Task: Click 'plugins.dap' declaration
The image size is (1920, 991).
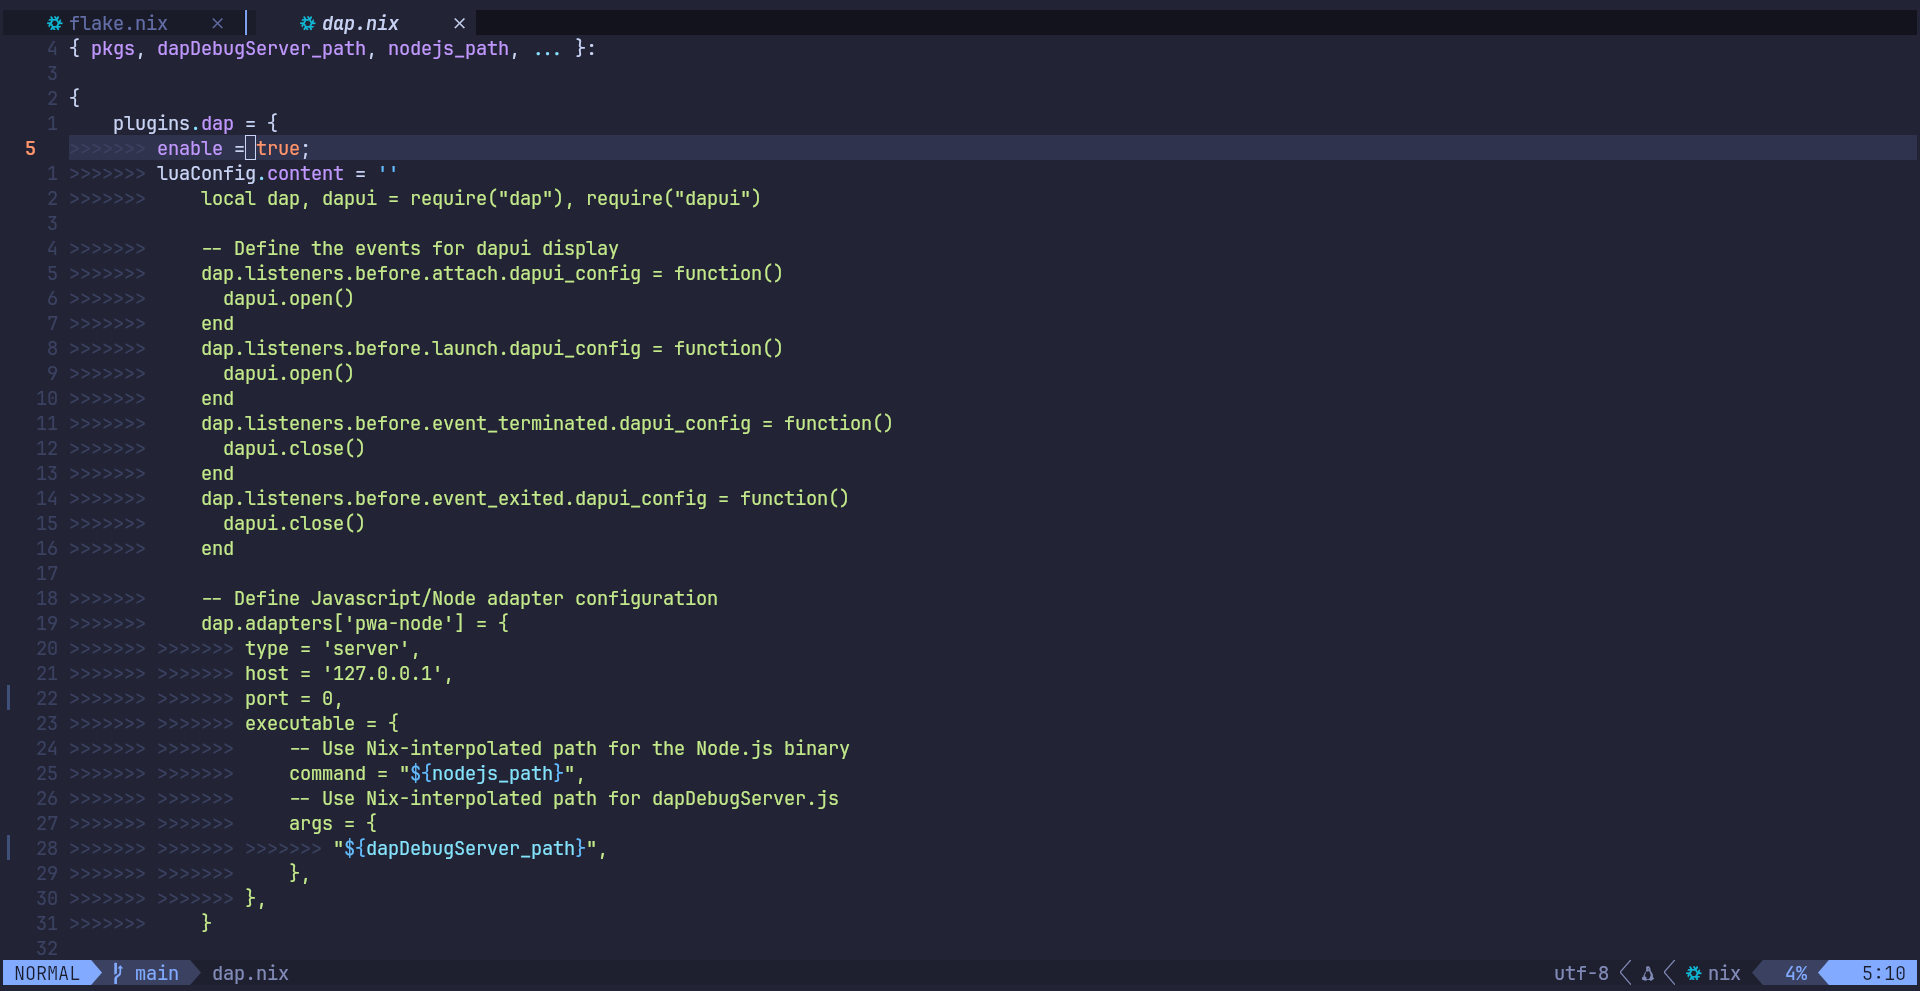Action: [x=173, y=123]
